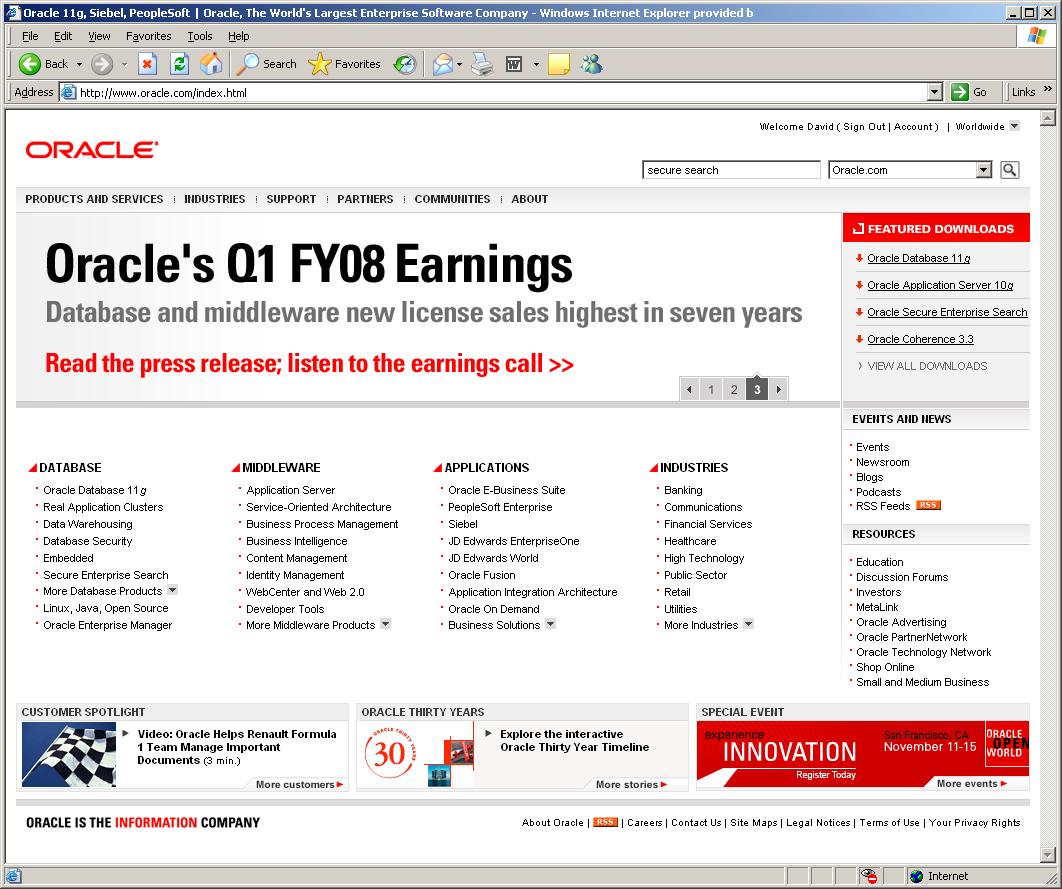Open the Communities navigation tab
1062x889 pixels.
pyautogui.click(x=452, y=199)
